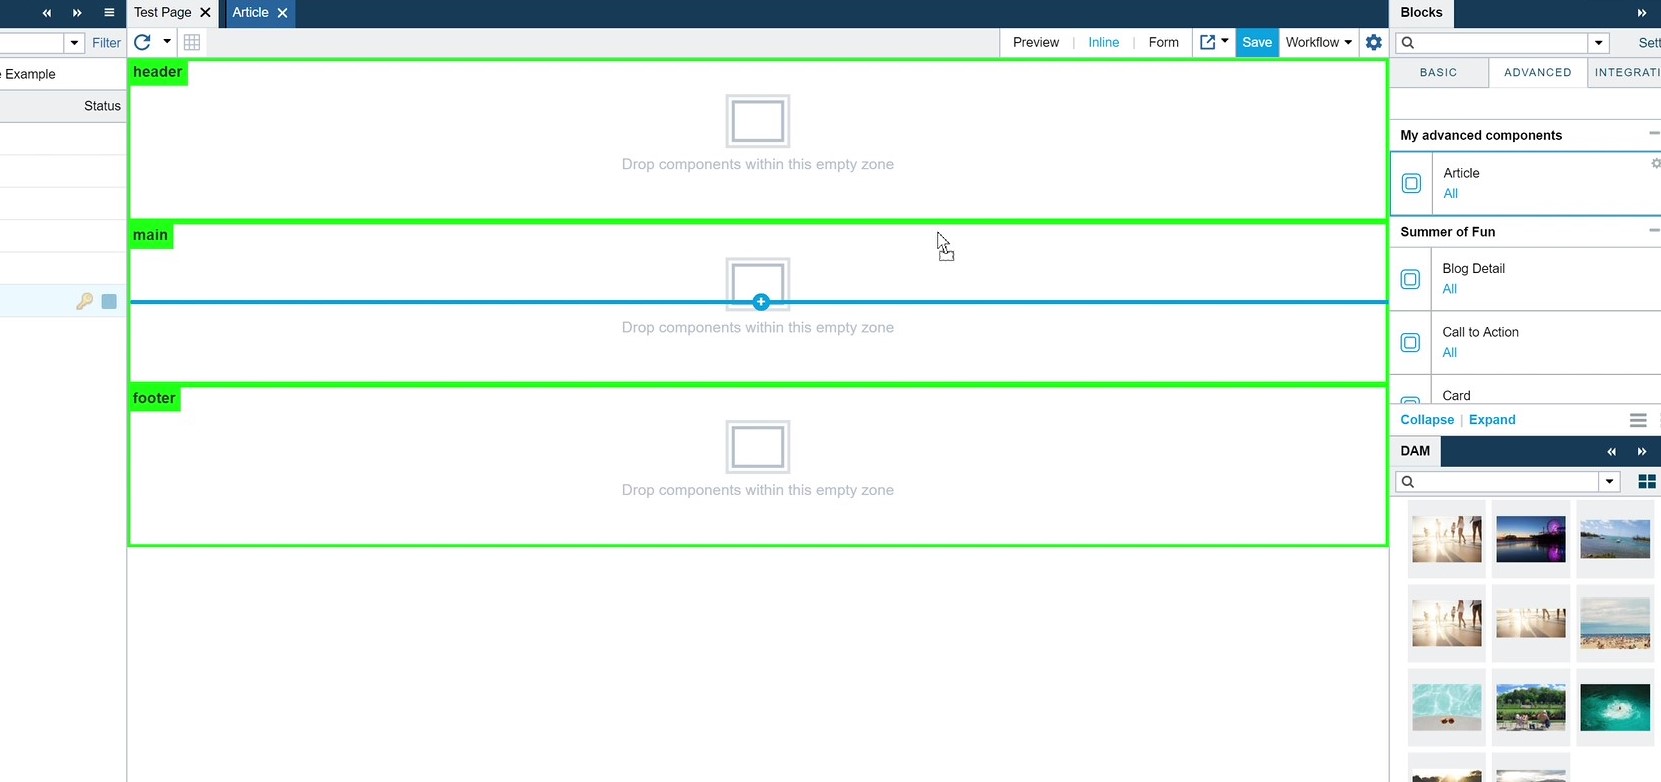Image resolution: width=1661 pixels, height=782 pixels.
Task: Open the settings gear next to Workflow
Action: pyautogui.click(x=1374, y=42)
